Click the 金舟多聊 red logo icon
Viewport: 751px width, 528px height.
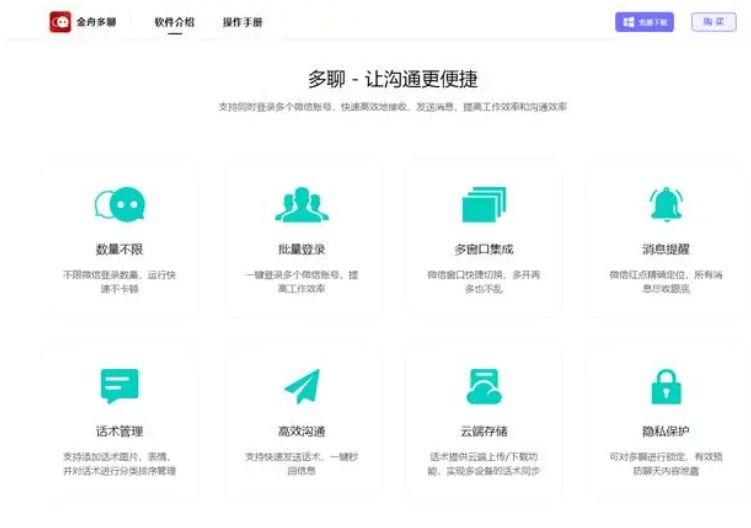coord(60,22)
